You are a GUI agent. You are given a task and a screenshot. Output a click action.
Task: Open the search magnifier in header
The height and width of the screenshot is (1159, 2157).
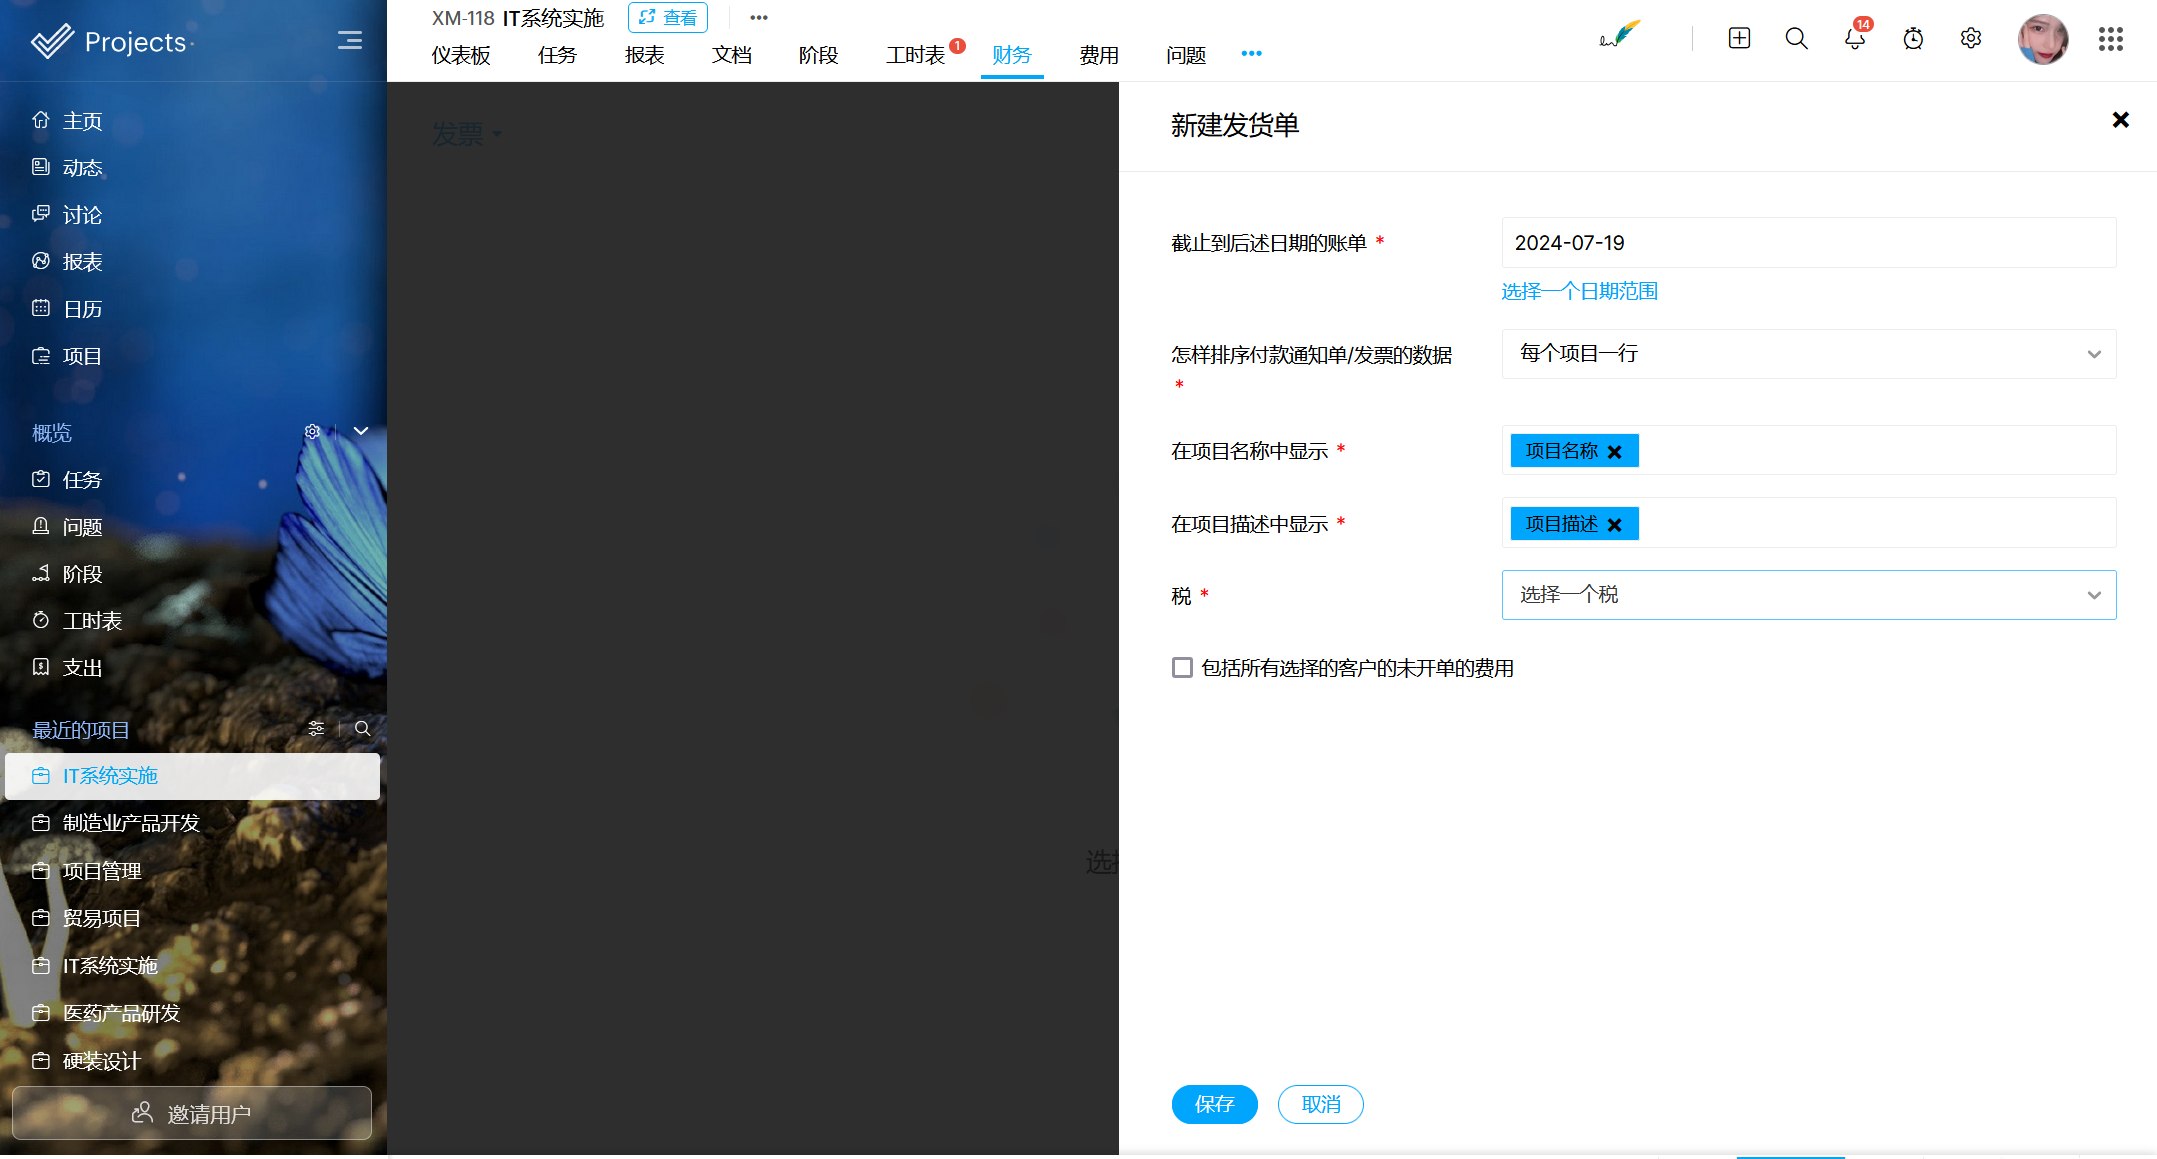(1797, 38)
